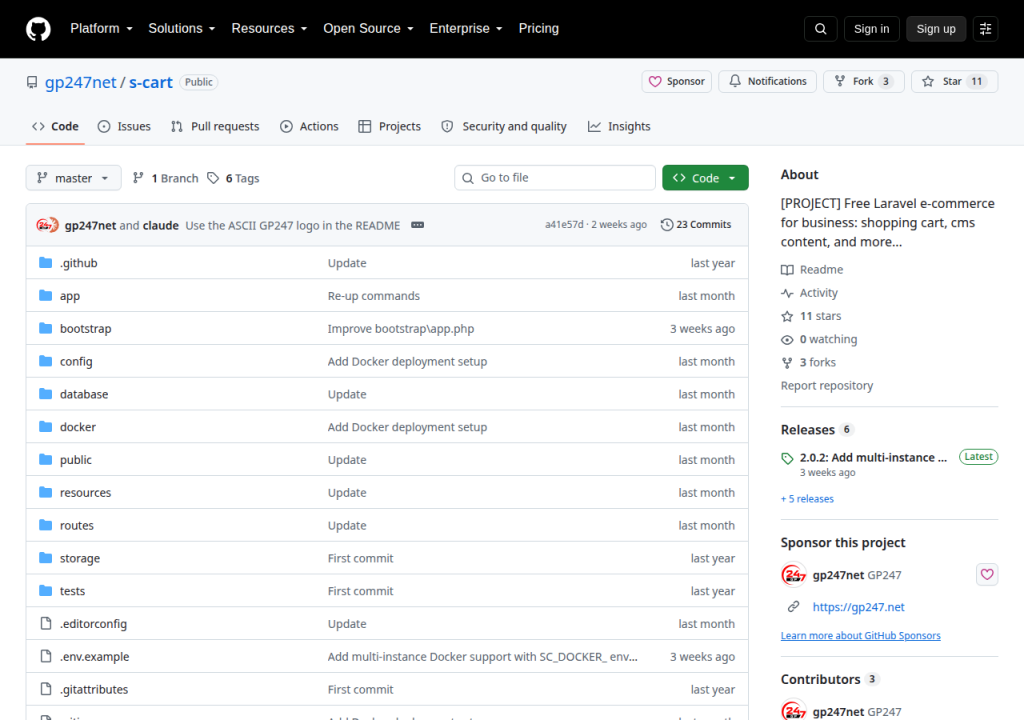Switch to the Actions tab
Image resolution: width=1024 pixels, height=720 pixels.
(309, 127)
